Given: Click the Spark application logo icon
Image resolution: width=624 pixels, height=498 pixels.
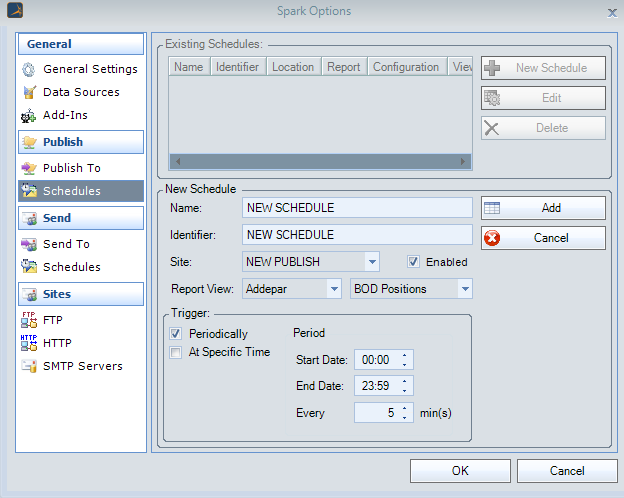Looking at the screenshot, I should click(15, 10).
